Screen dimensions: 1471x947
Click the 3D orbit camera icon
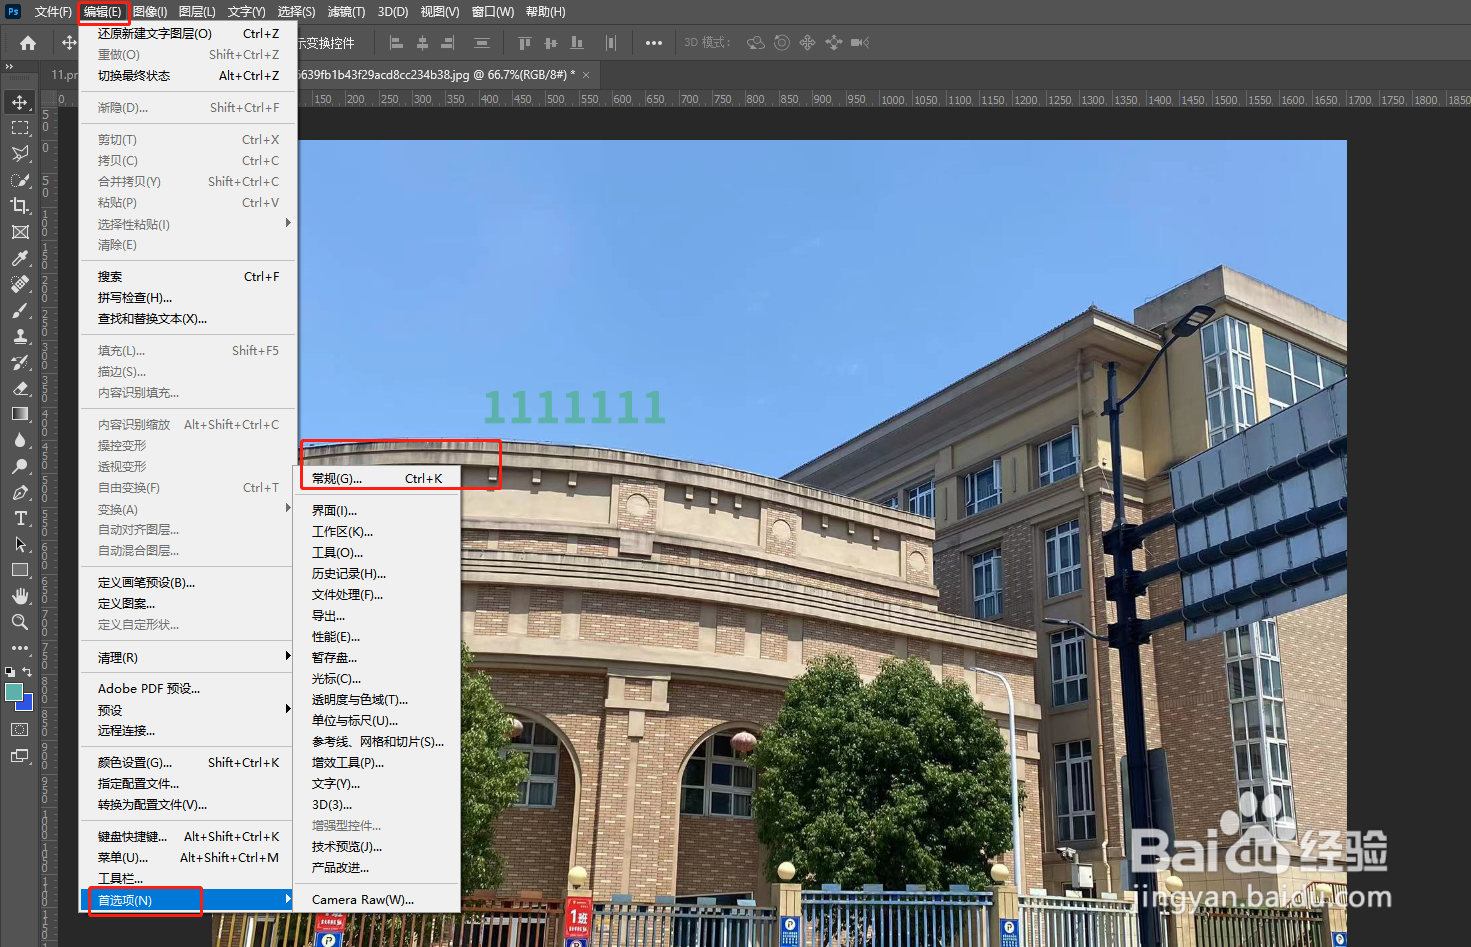[x=756, y=43]
